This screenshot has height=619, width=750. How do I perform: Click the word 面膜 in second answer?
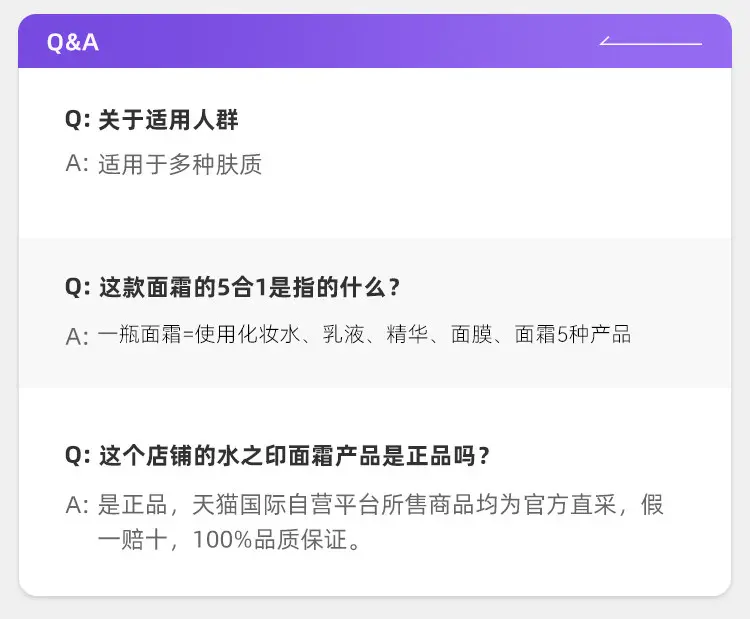tap(472, 334)
